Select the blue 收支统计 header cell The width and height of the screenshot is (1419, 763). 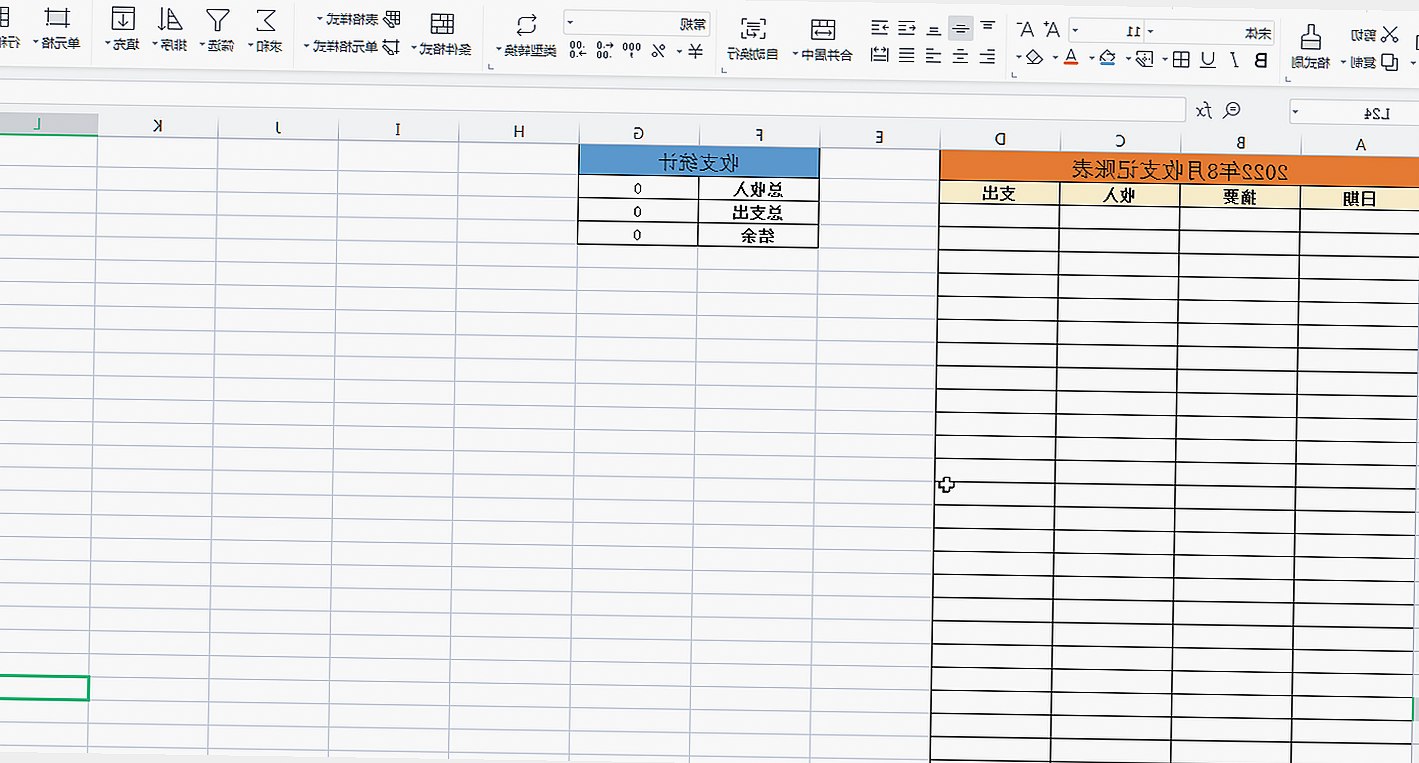(698, 161)
